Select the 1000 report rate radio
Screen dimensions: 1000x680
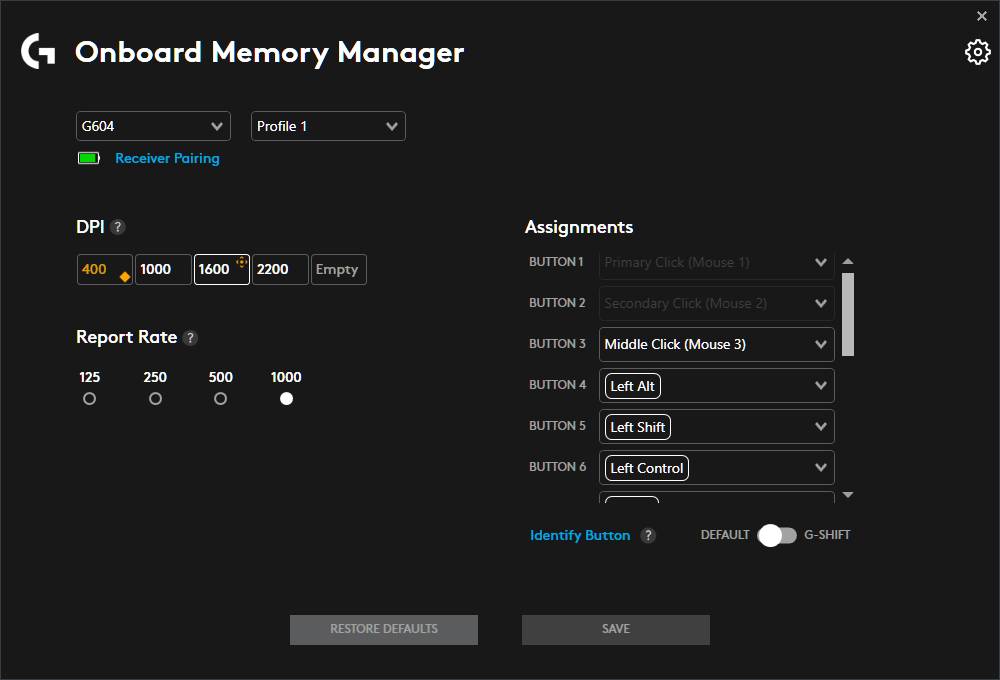(286, 399)
